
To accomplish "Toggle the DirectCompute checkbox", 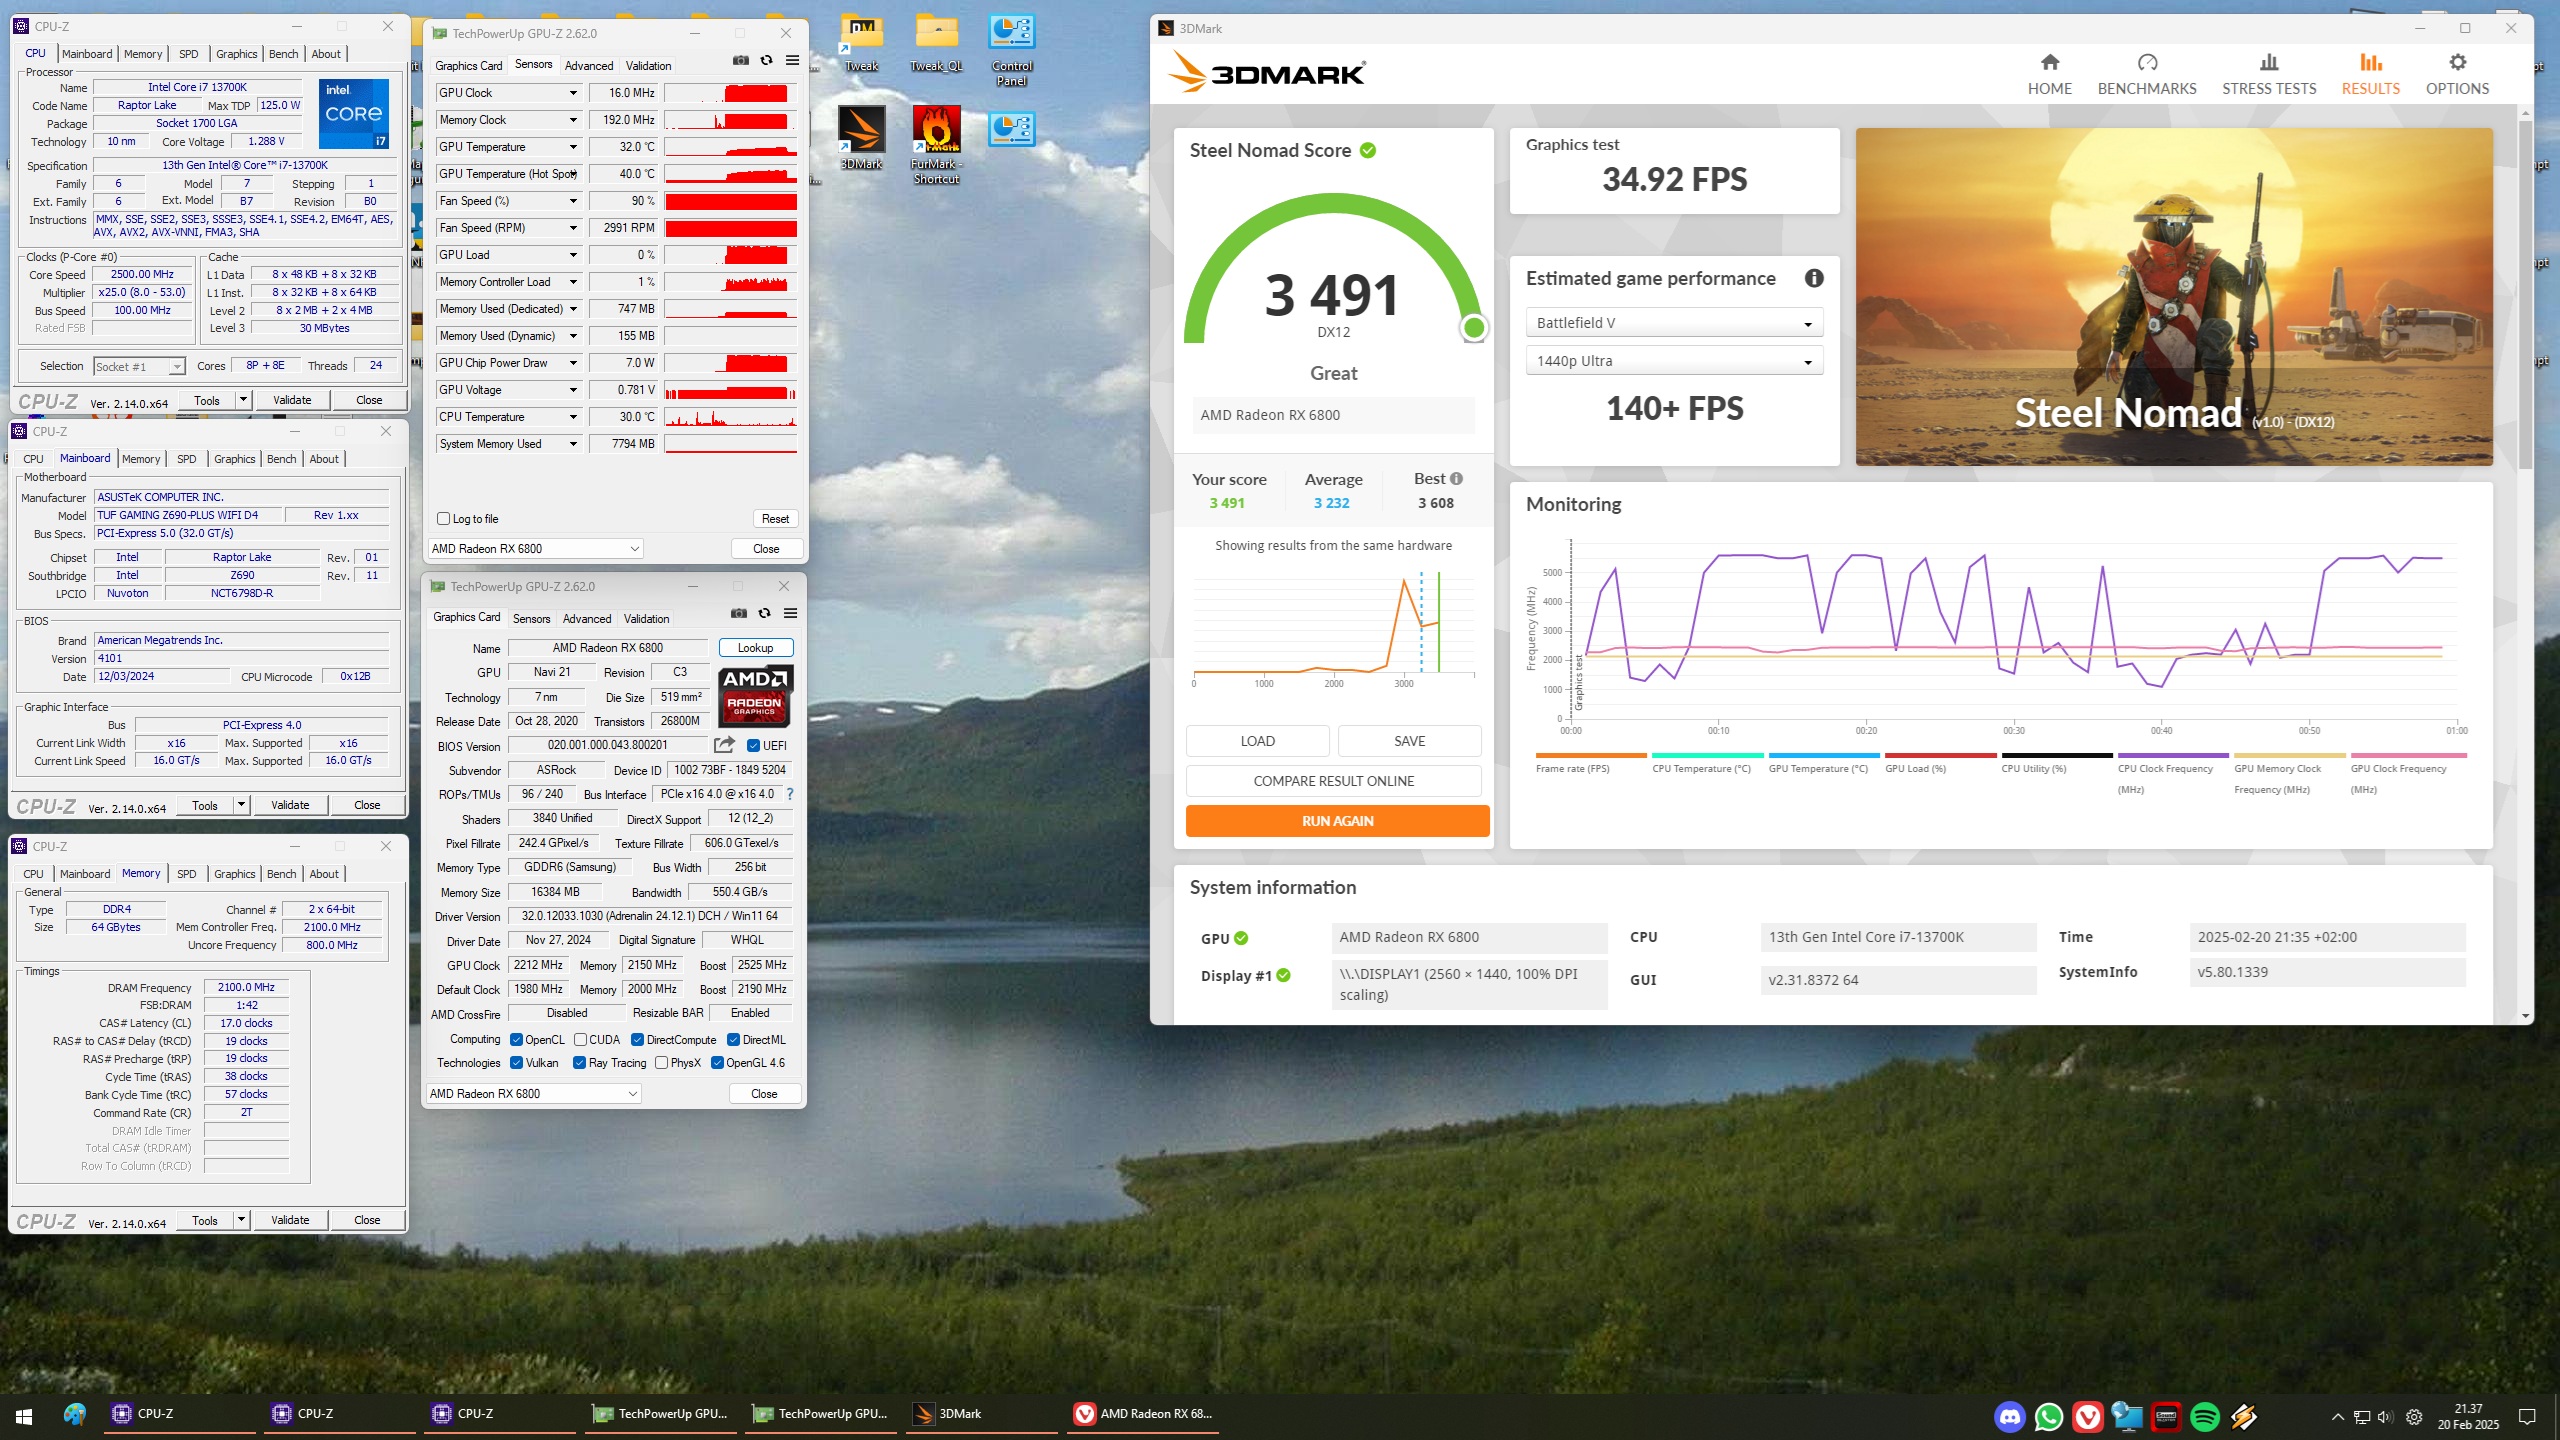I will (637, 1040).
